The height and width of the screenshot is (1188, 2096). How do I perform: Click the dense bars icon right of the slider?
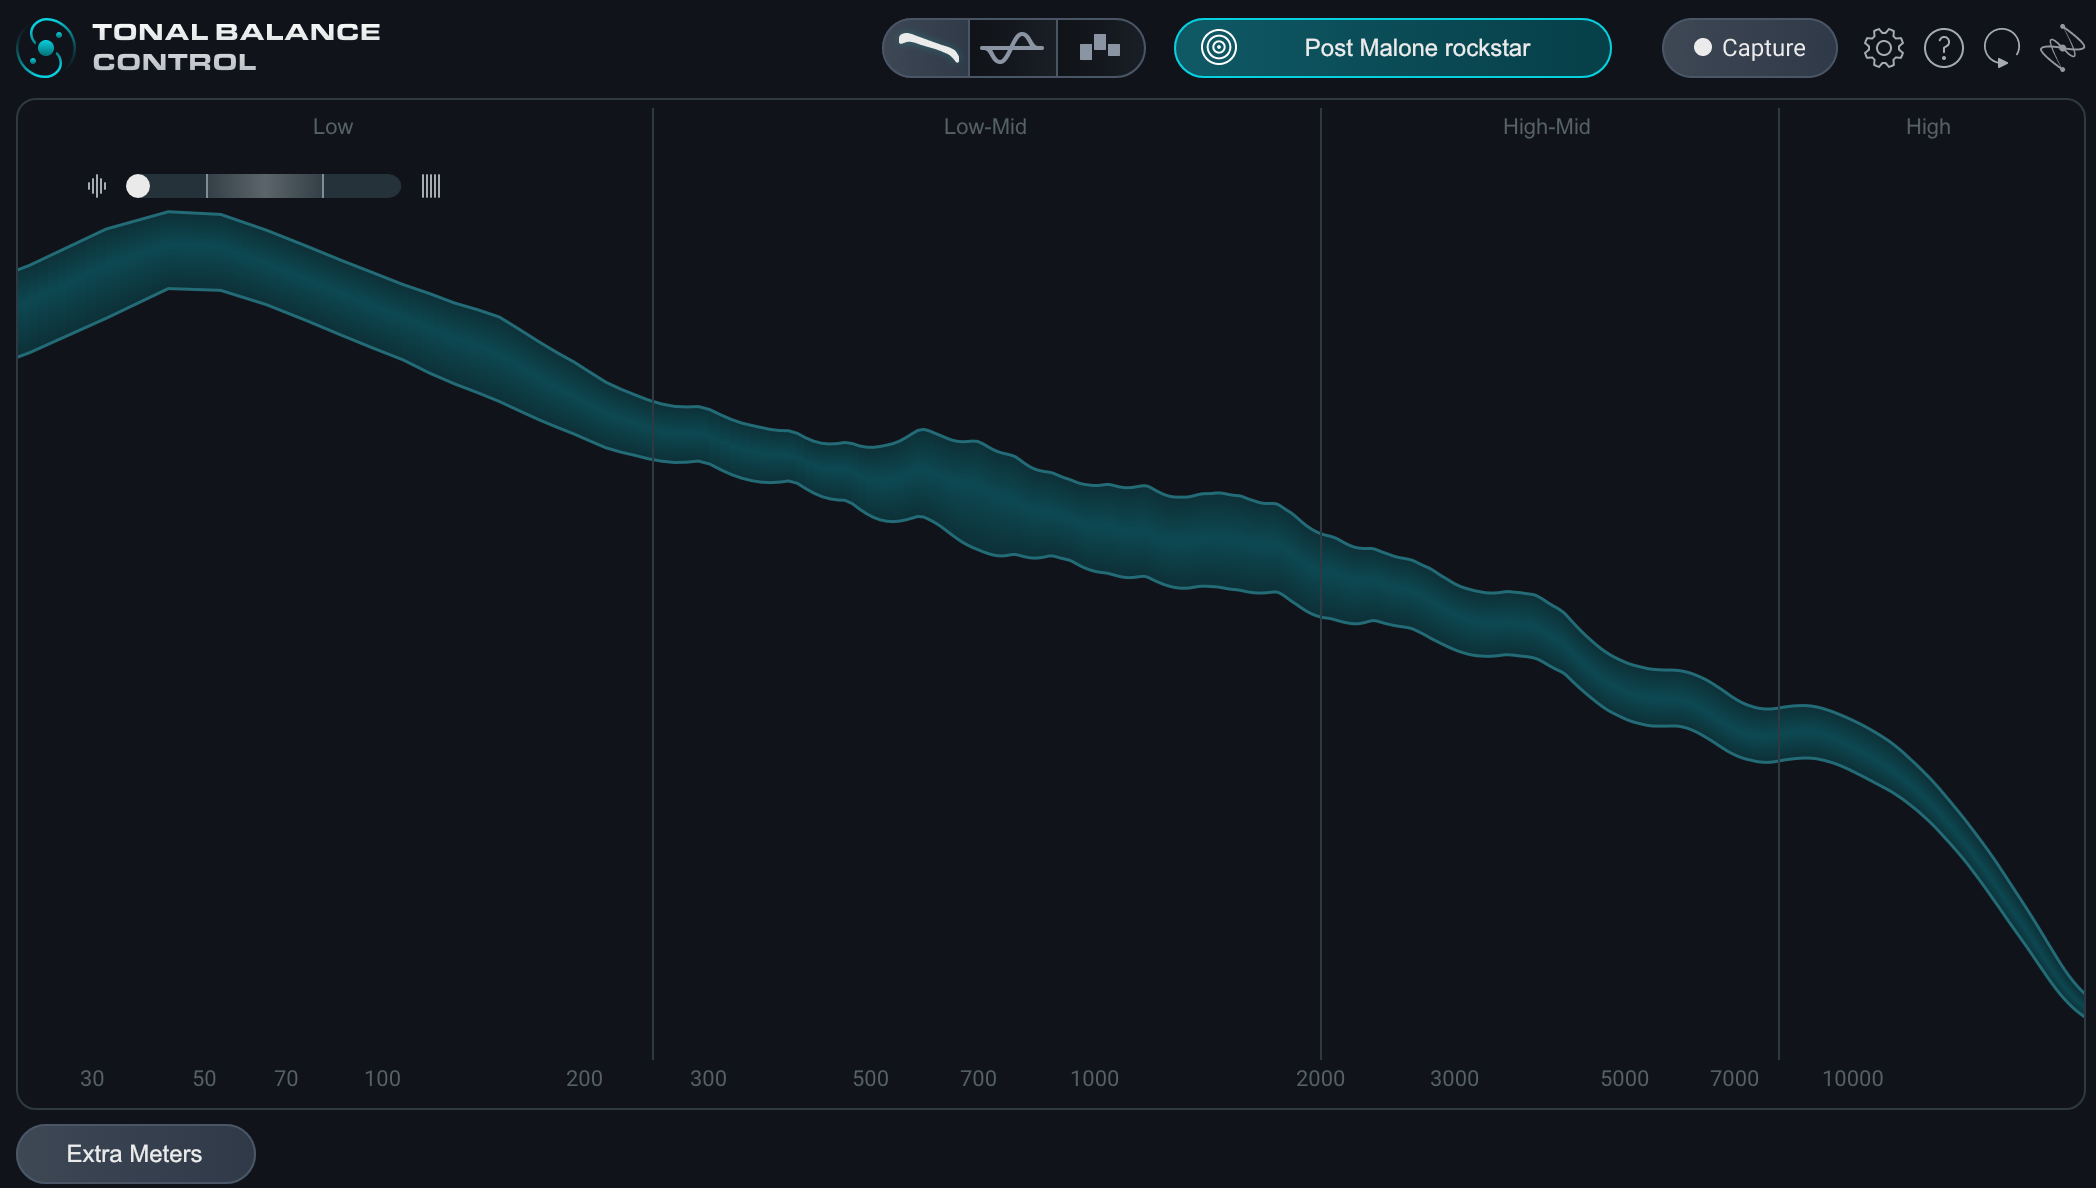[x=431, y=186]
